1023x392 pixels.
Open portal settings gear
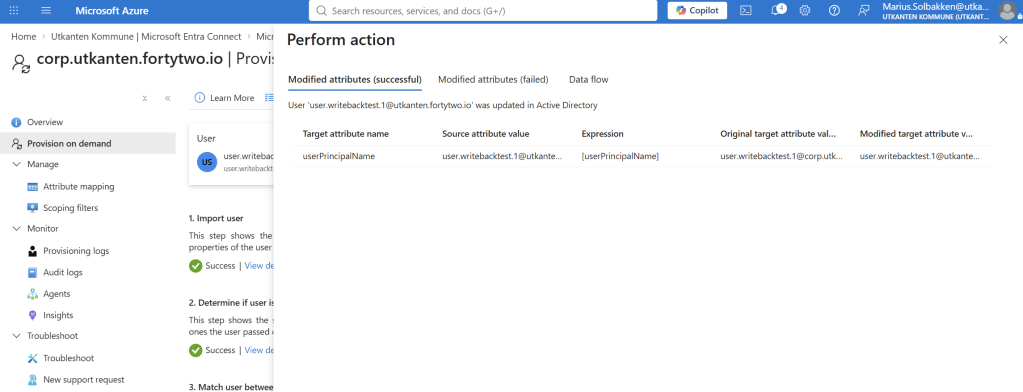click(x=805, y=10)
